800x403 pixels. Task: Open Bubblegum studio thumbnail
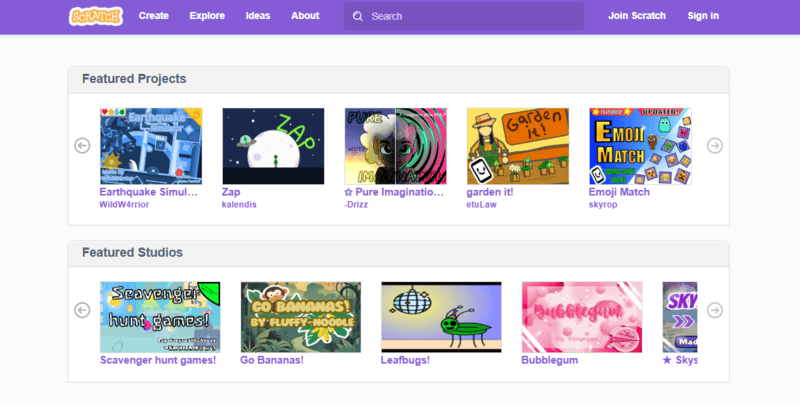582,317
